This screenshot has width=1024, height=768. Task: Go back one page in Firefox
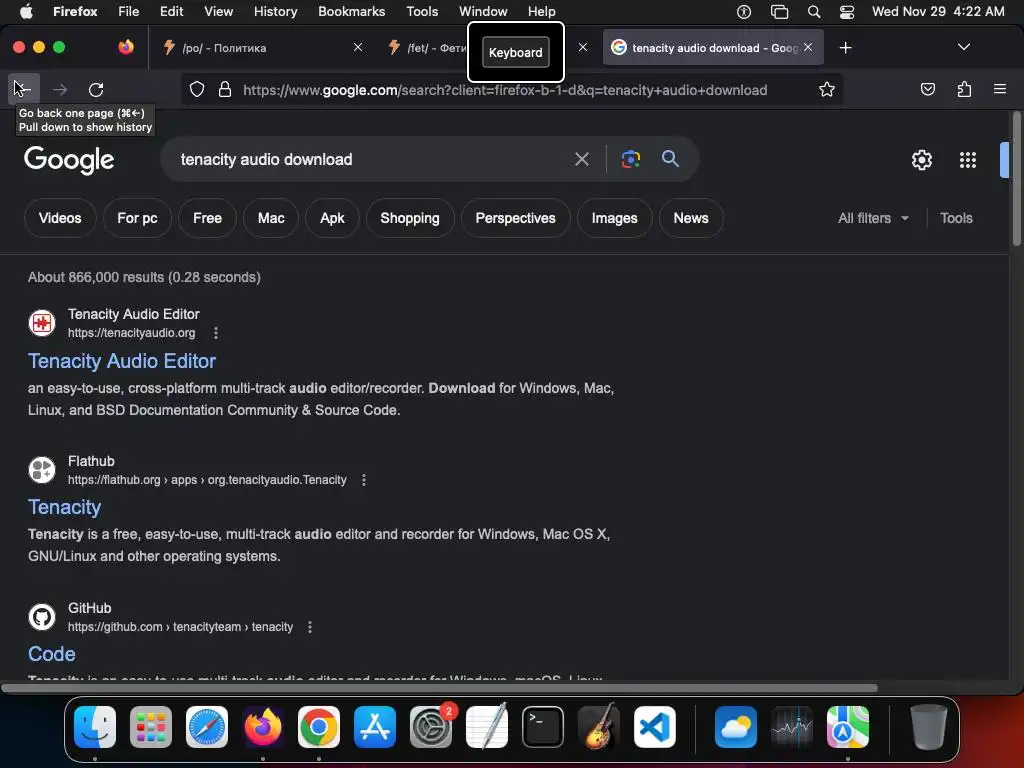point(24,89)
